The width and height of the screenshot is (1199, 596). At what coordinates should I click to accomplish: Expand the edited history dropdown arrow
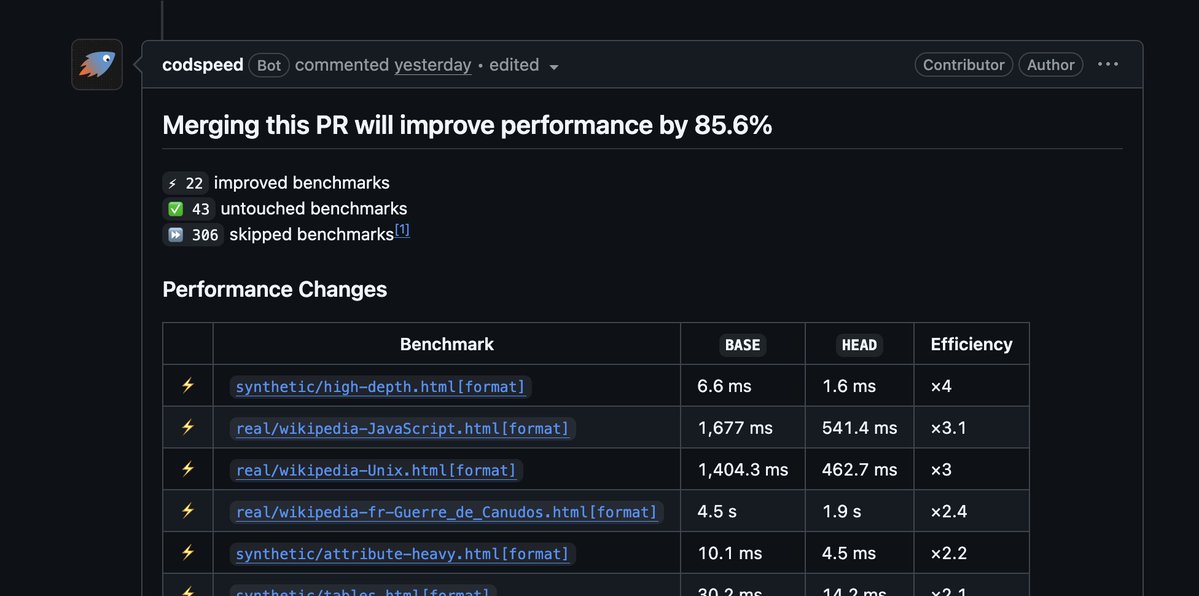pos(554,67)
